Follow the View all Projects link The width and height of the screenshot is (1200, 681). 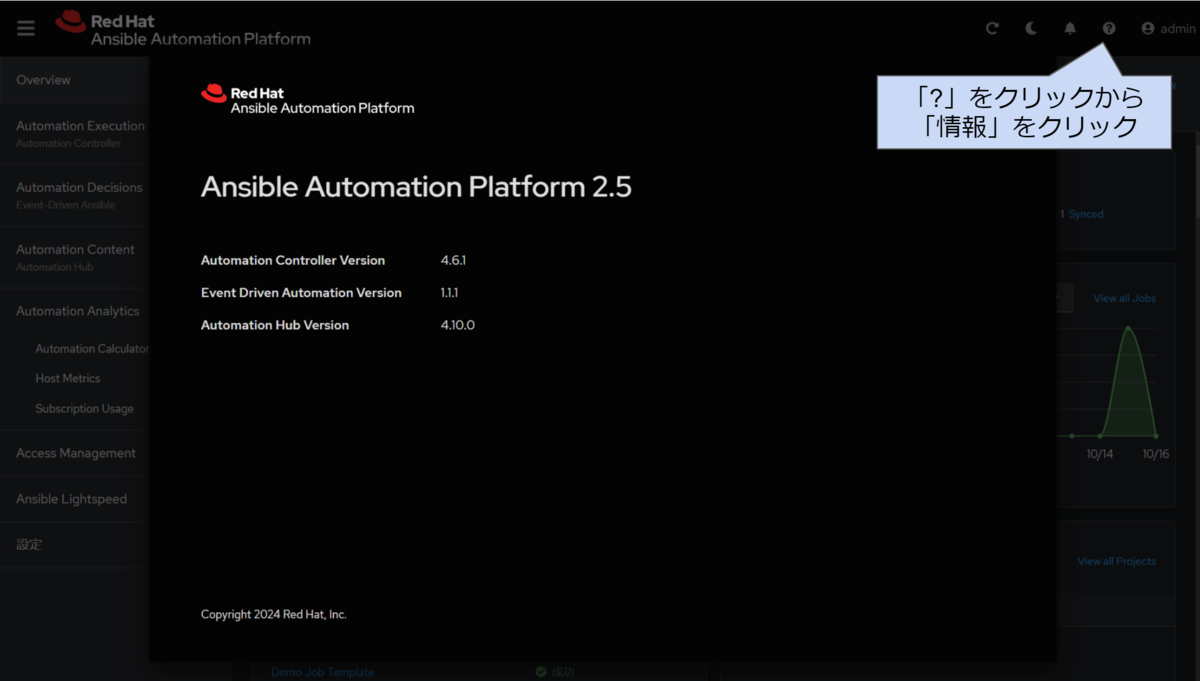tap(1116, 561)
